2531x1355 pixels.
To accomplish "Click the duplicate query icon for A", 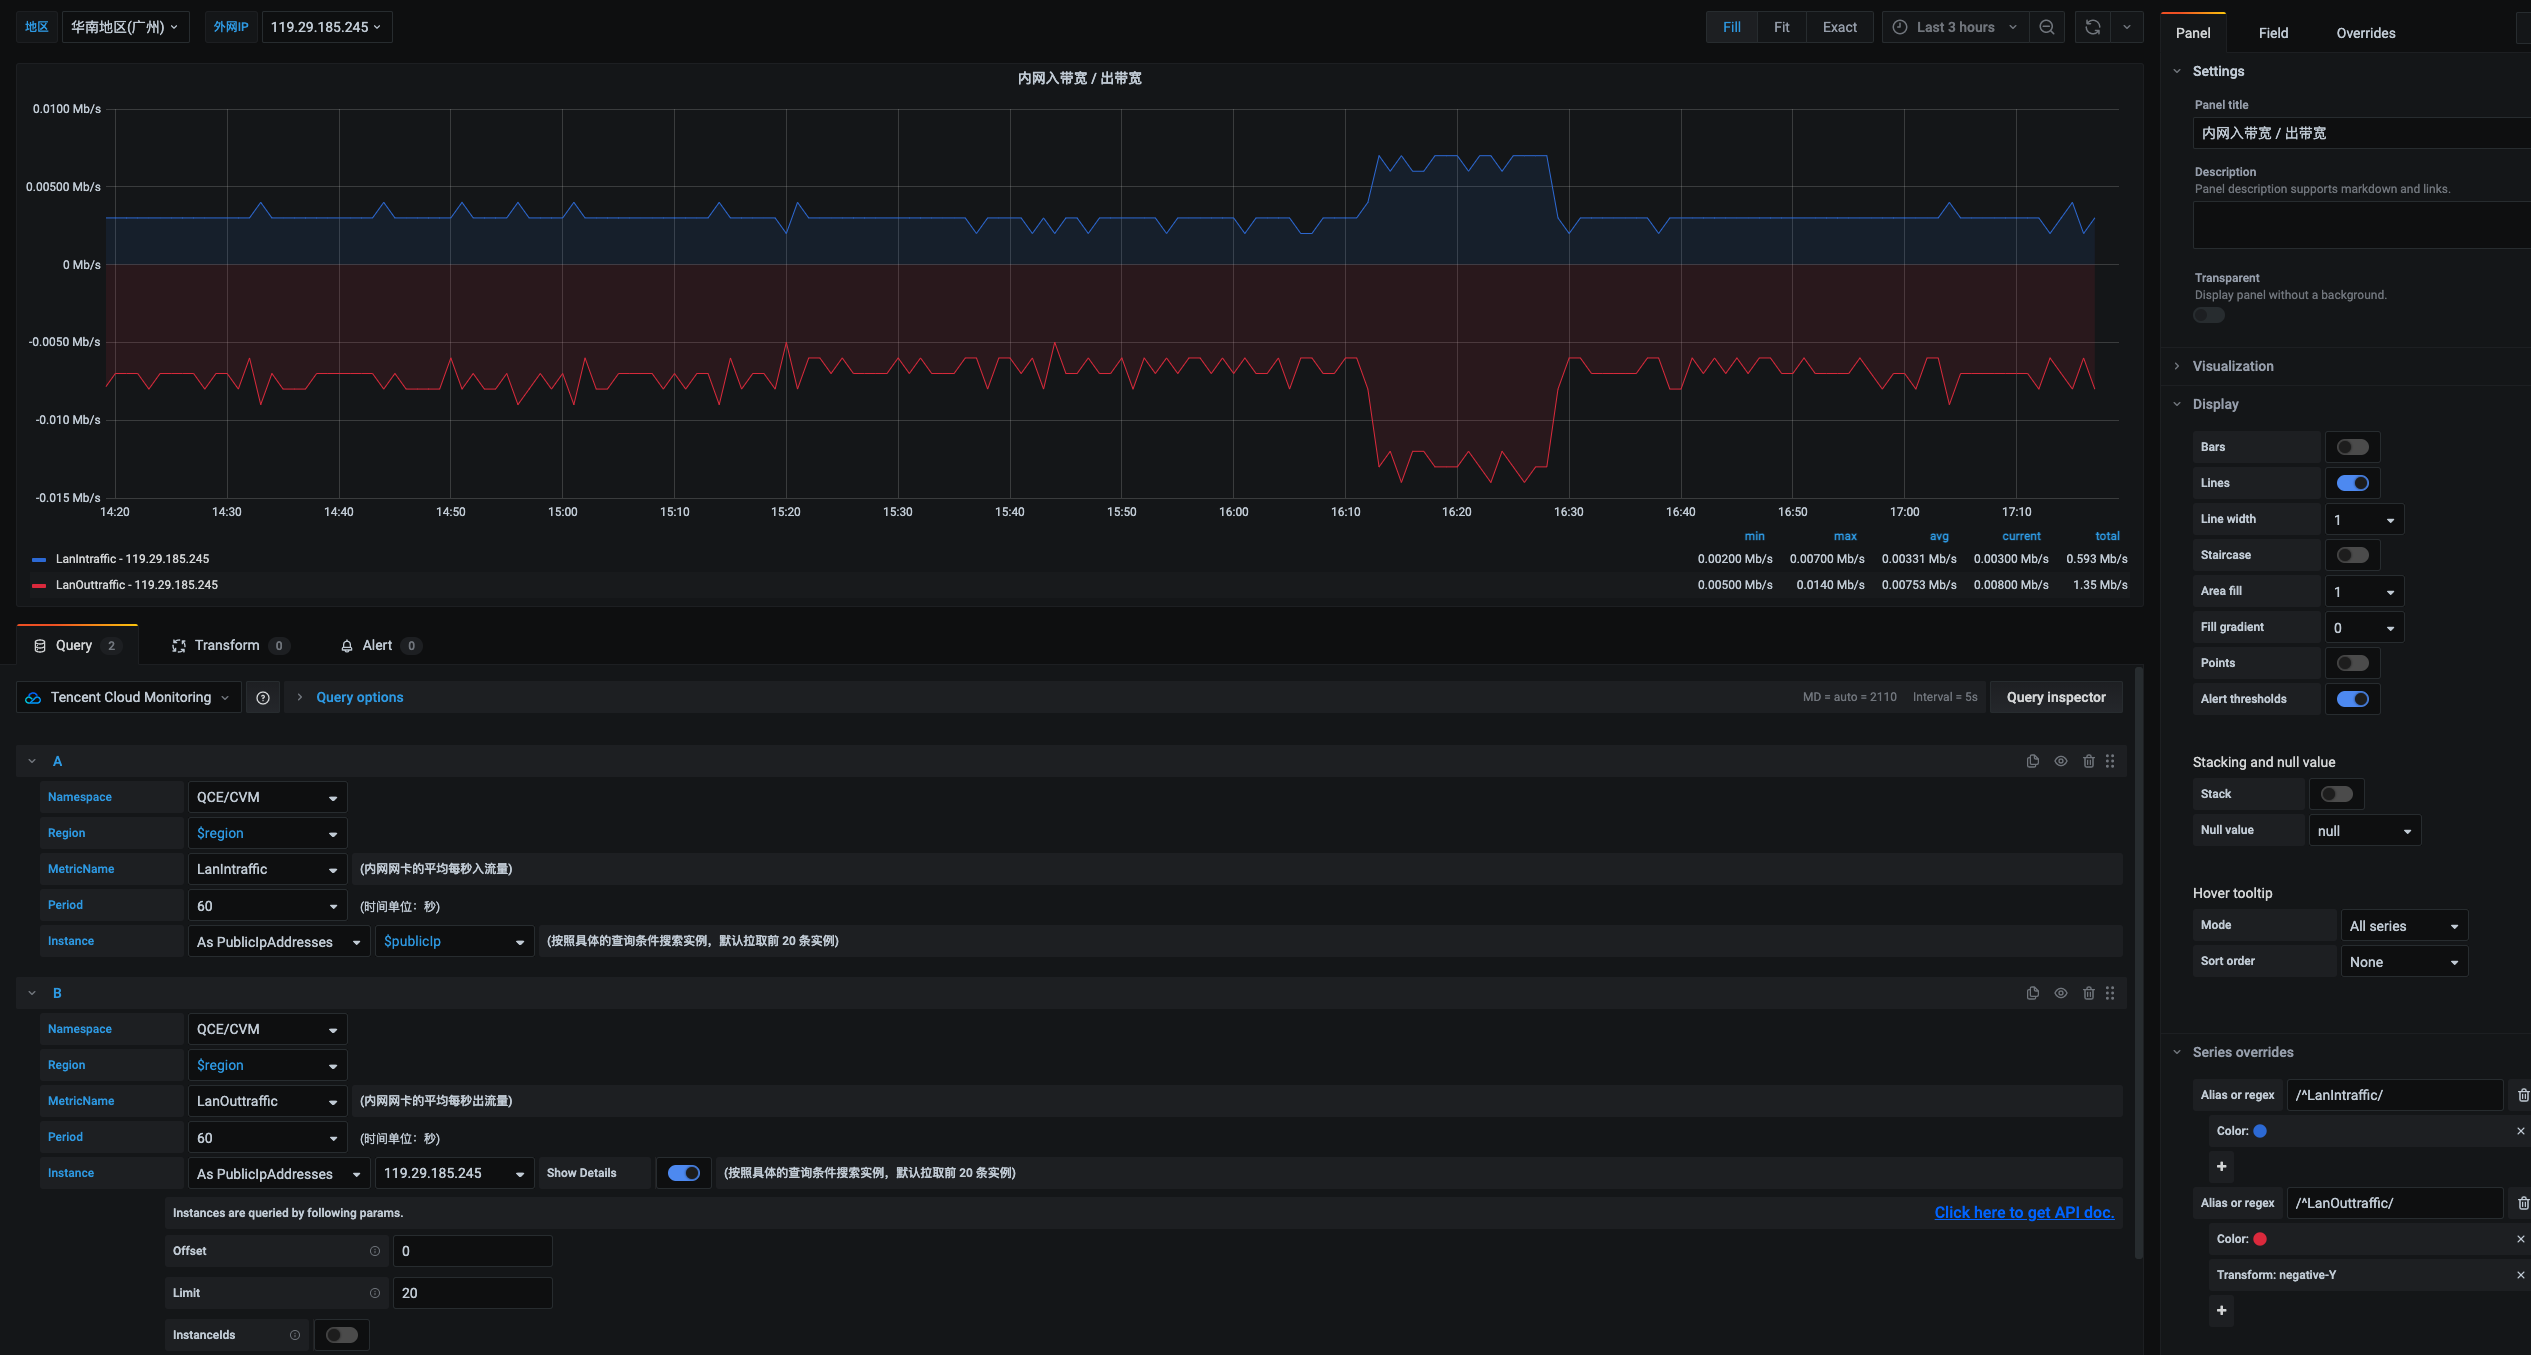I will pos(2030,762).
